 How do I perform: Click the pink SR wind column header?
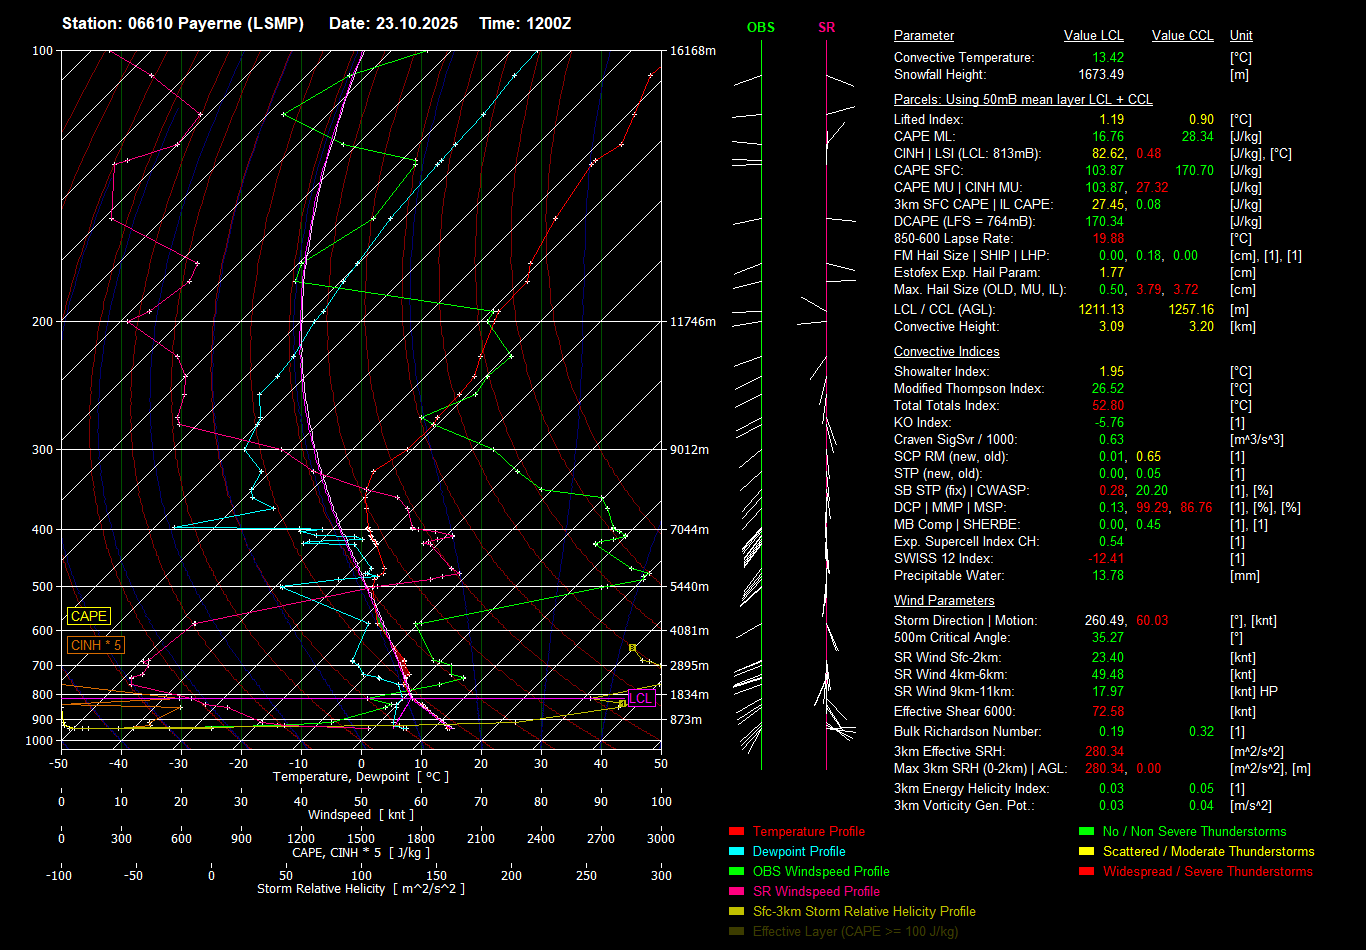pos(826,28)
